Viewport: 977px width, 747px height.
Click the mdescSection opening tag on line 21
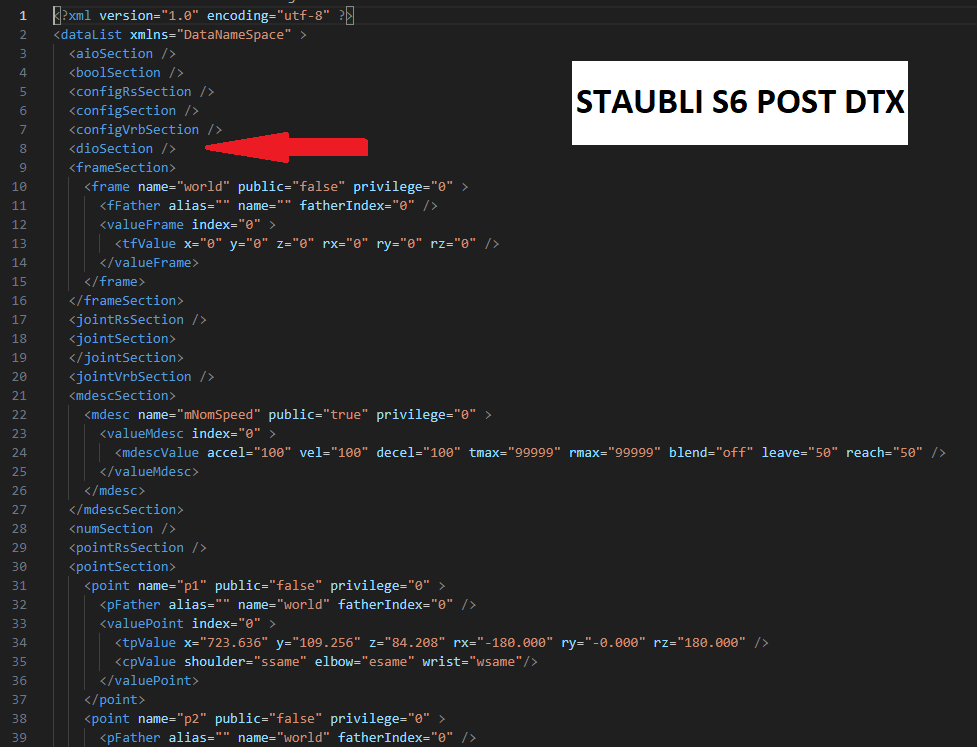[122, 396]
